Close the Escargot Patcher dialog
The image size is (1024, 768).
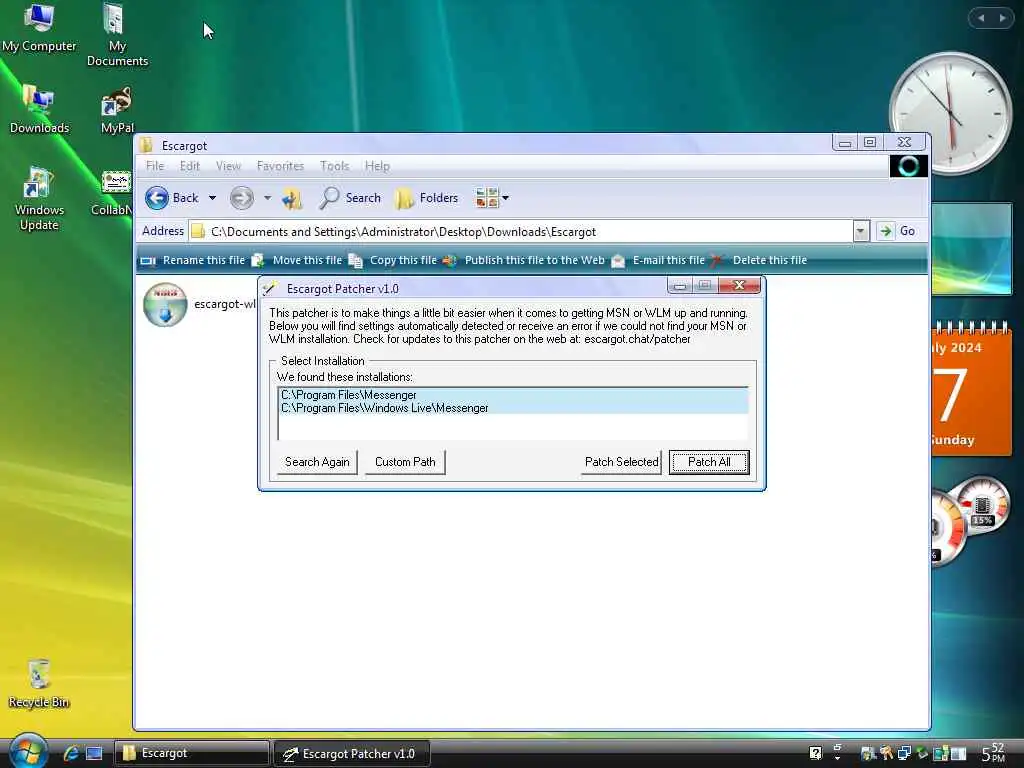click(x=739, y=285)
